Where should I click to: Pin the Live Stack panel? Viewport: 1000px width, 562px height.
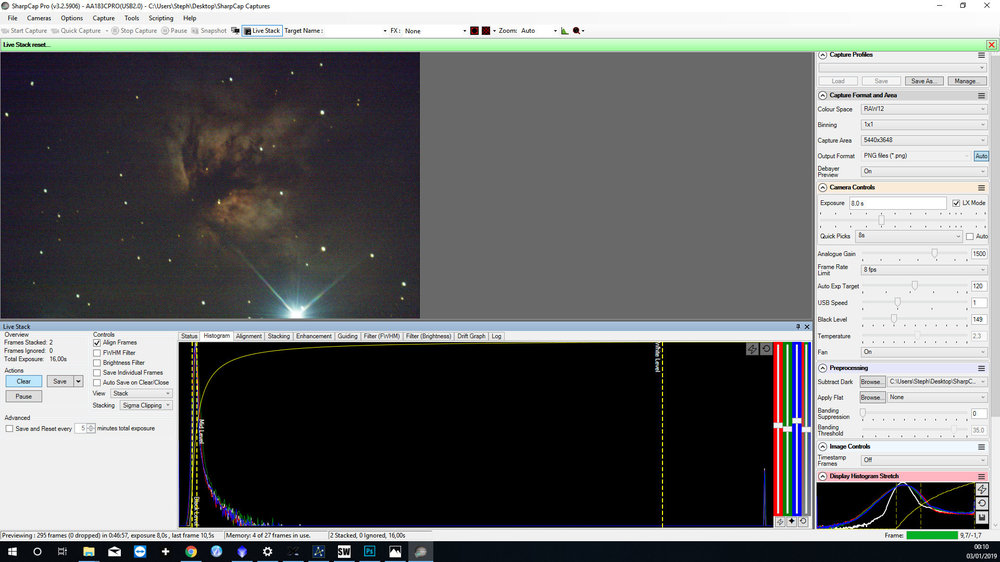(798, 327)
